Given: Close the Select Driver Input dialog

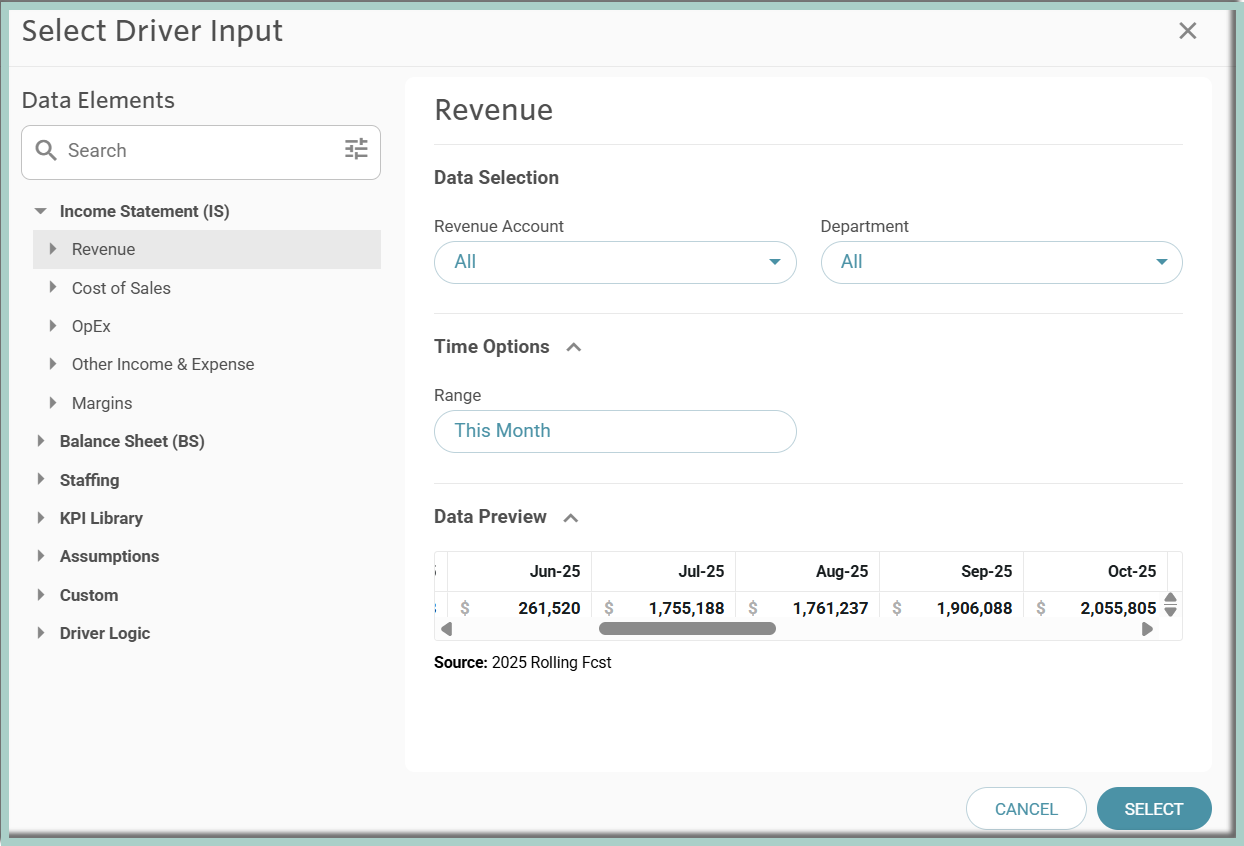Looking at the screenshot, I should [1188, 31].
